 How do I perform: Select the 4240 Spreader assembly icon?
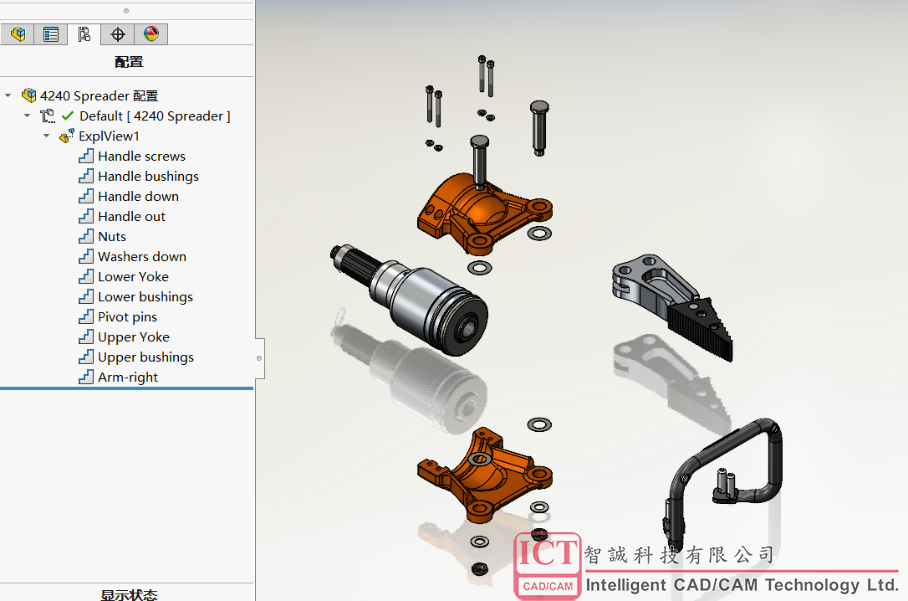[x=29, y=95]
